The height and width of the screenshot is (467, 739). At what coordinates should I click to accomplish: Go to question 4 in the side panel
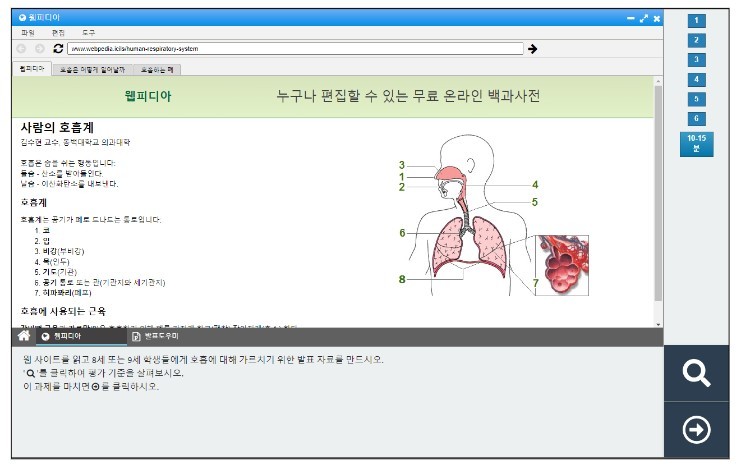[696, 79]
